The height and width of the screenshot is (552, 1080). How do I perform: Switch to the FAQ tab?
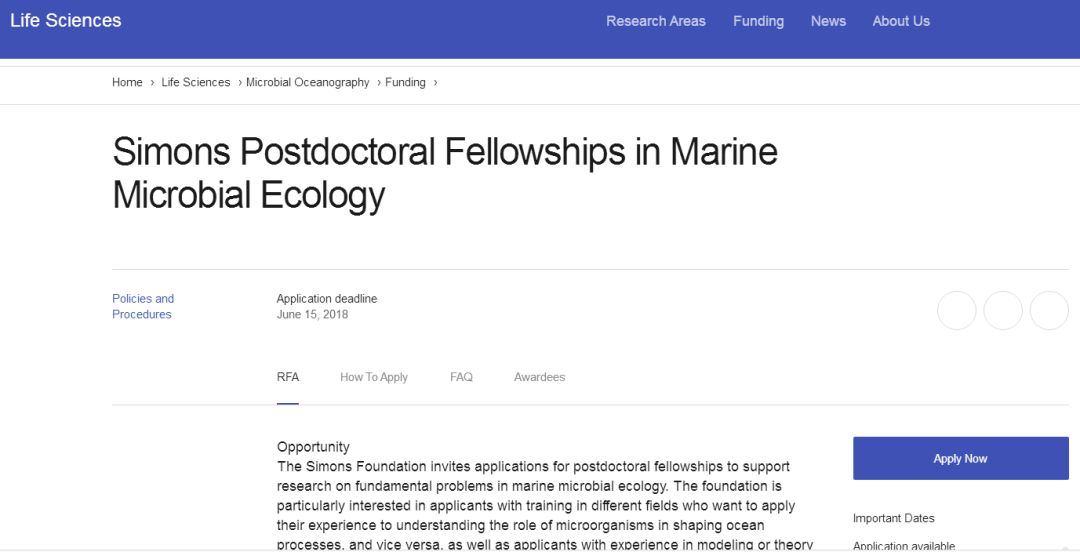coord(461,377)
